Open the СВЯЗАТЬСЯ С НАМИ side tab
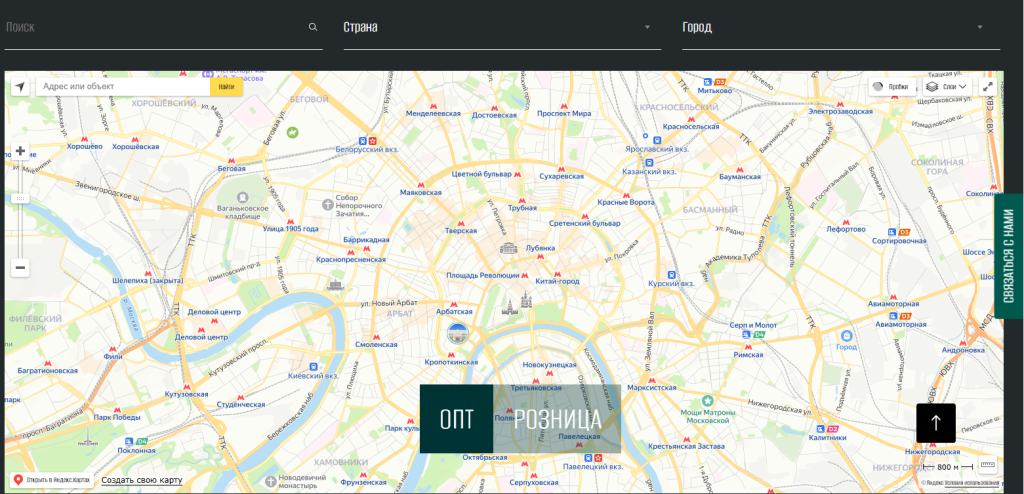1024x494 pixels. (1009, 255)
